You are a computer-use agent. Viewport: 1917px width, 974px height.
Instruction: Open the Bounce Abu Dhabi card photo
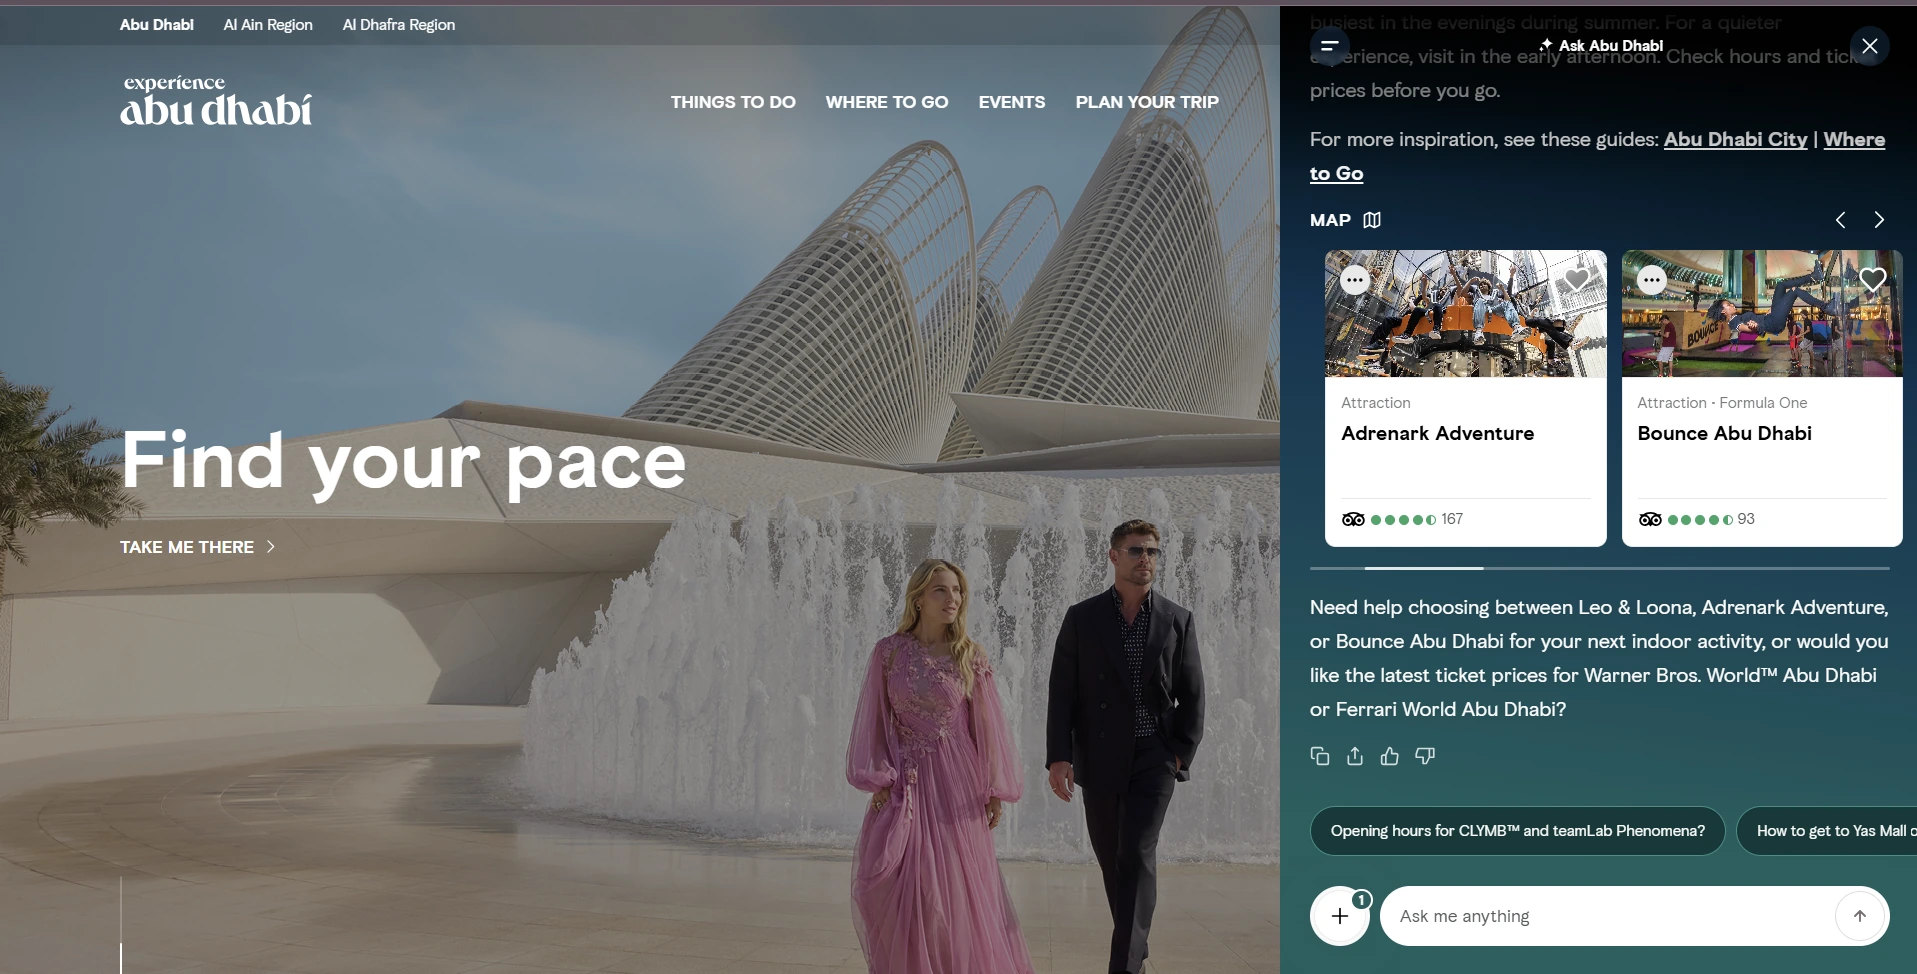(1762, 314)
